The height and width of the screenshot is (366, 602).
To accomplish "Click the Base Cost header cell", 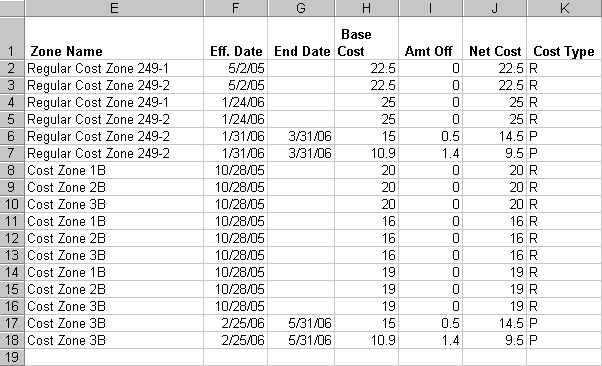I will (x=366, y=38).
